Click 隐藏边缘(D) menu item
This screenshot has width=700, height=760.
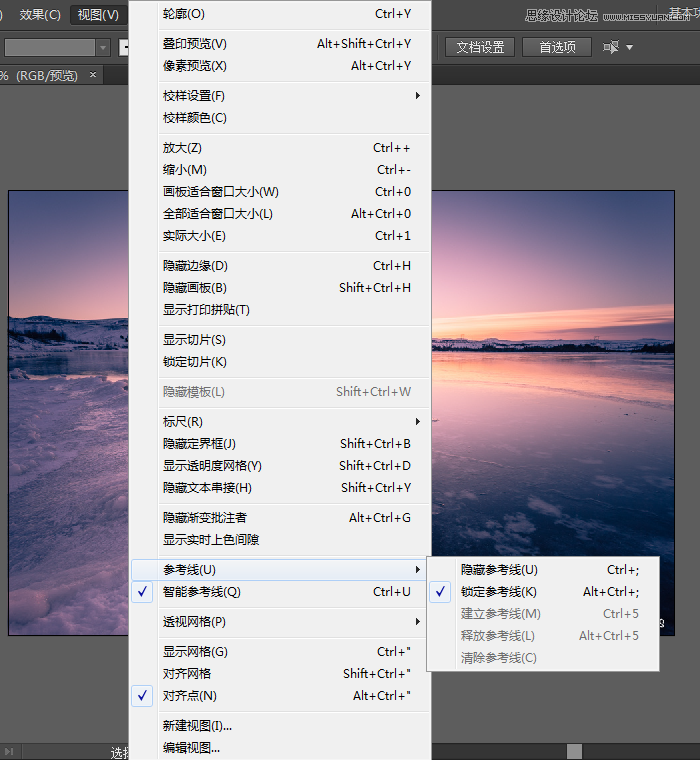[x=281, y=266]
